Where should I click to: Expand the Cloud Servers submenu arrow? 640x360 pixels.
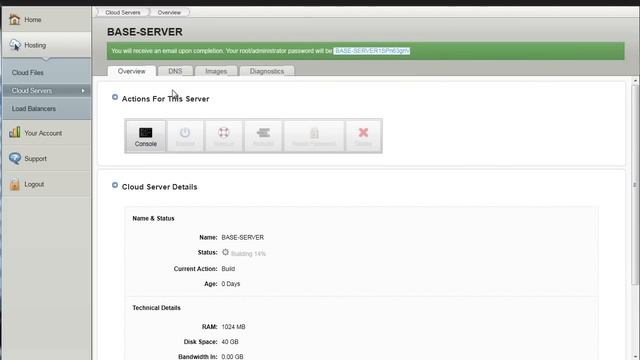pyautogui.click(x=83, y=91)
